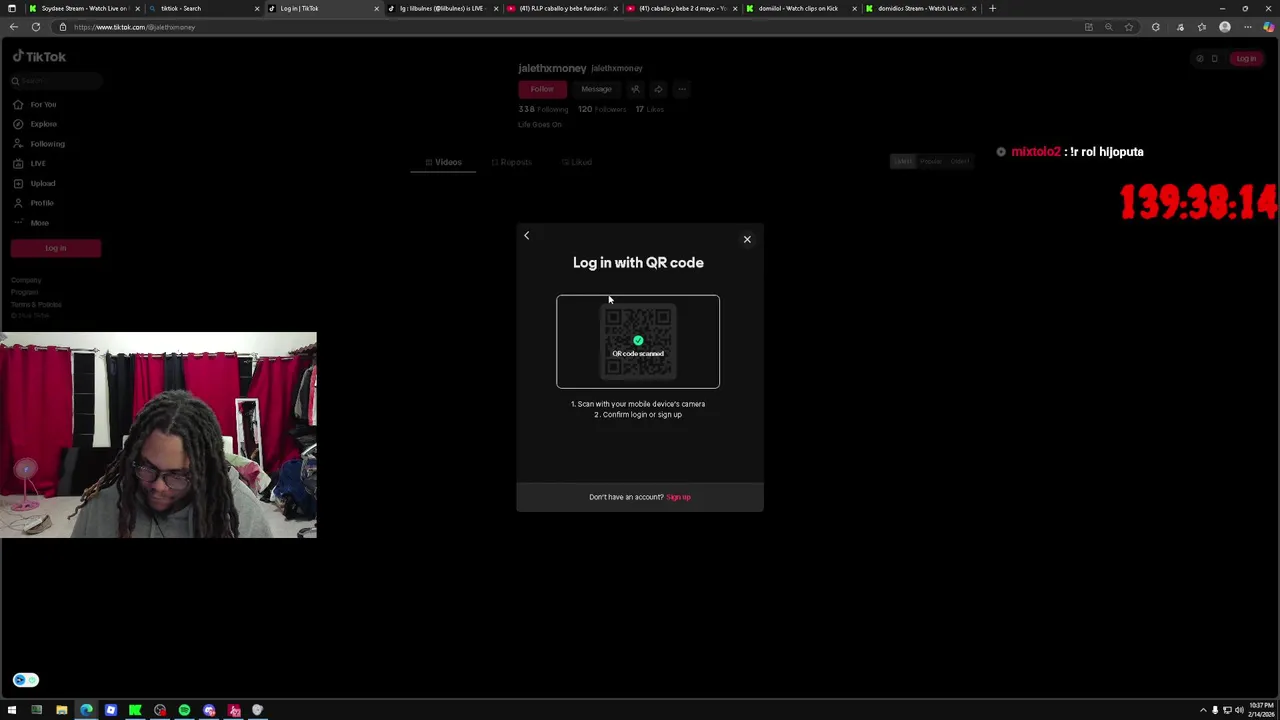Switch to the Liked tab
This screenshot has width=1280, height=720.
click(577, 162)
